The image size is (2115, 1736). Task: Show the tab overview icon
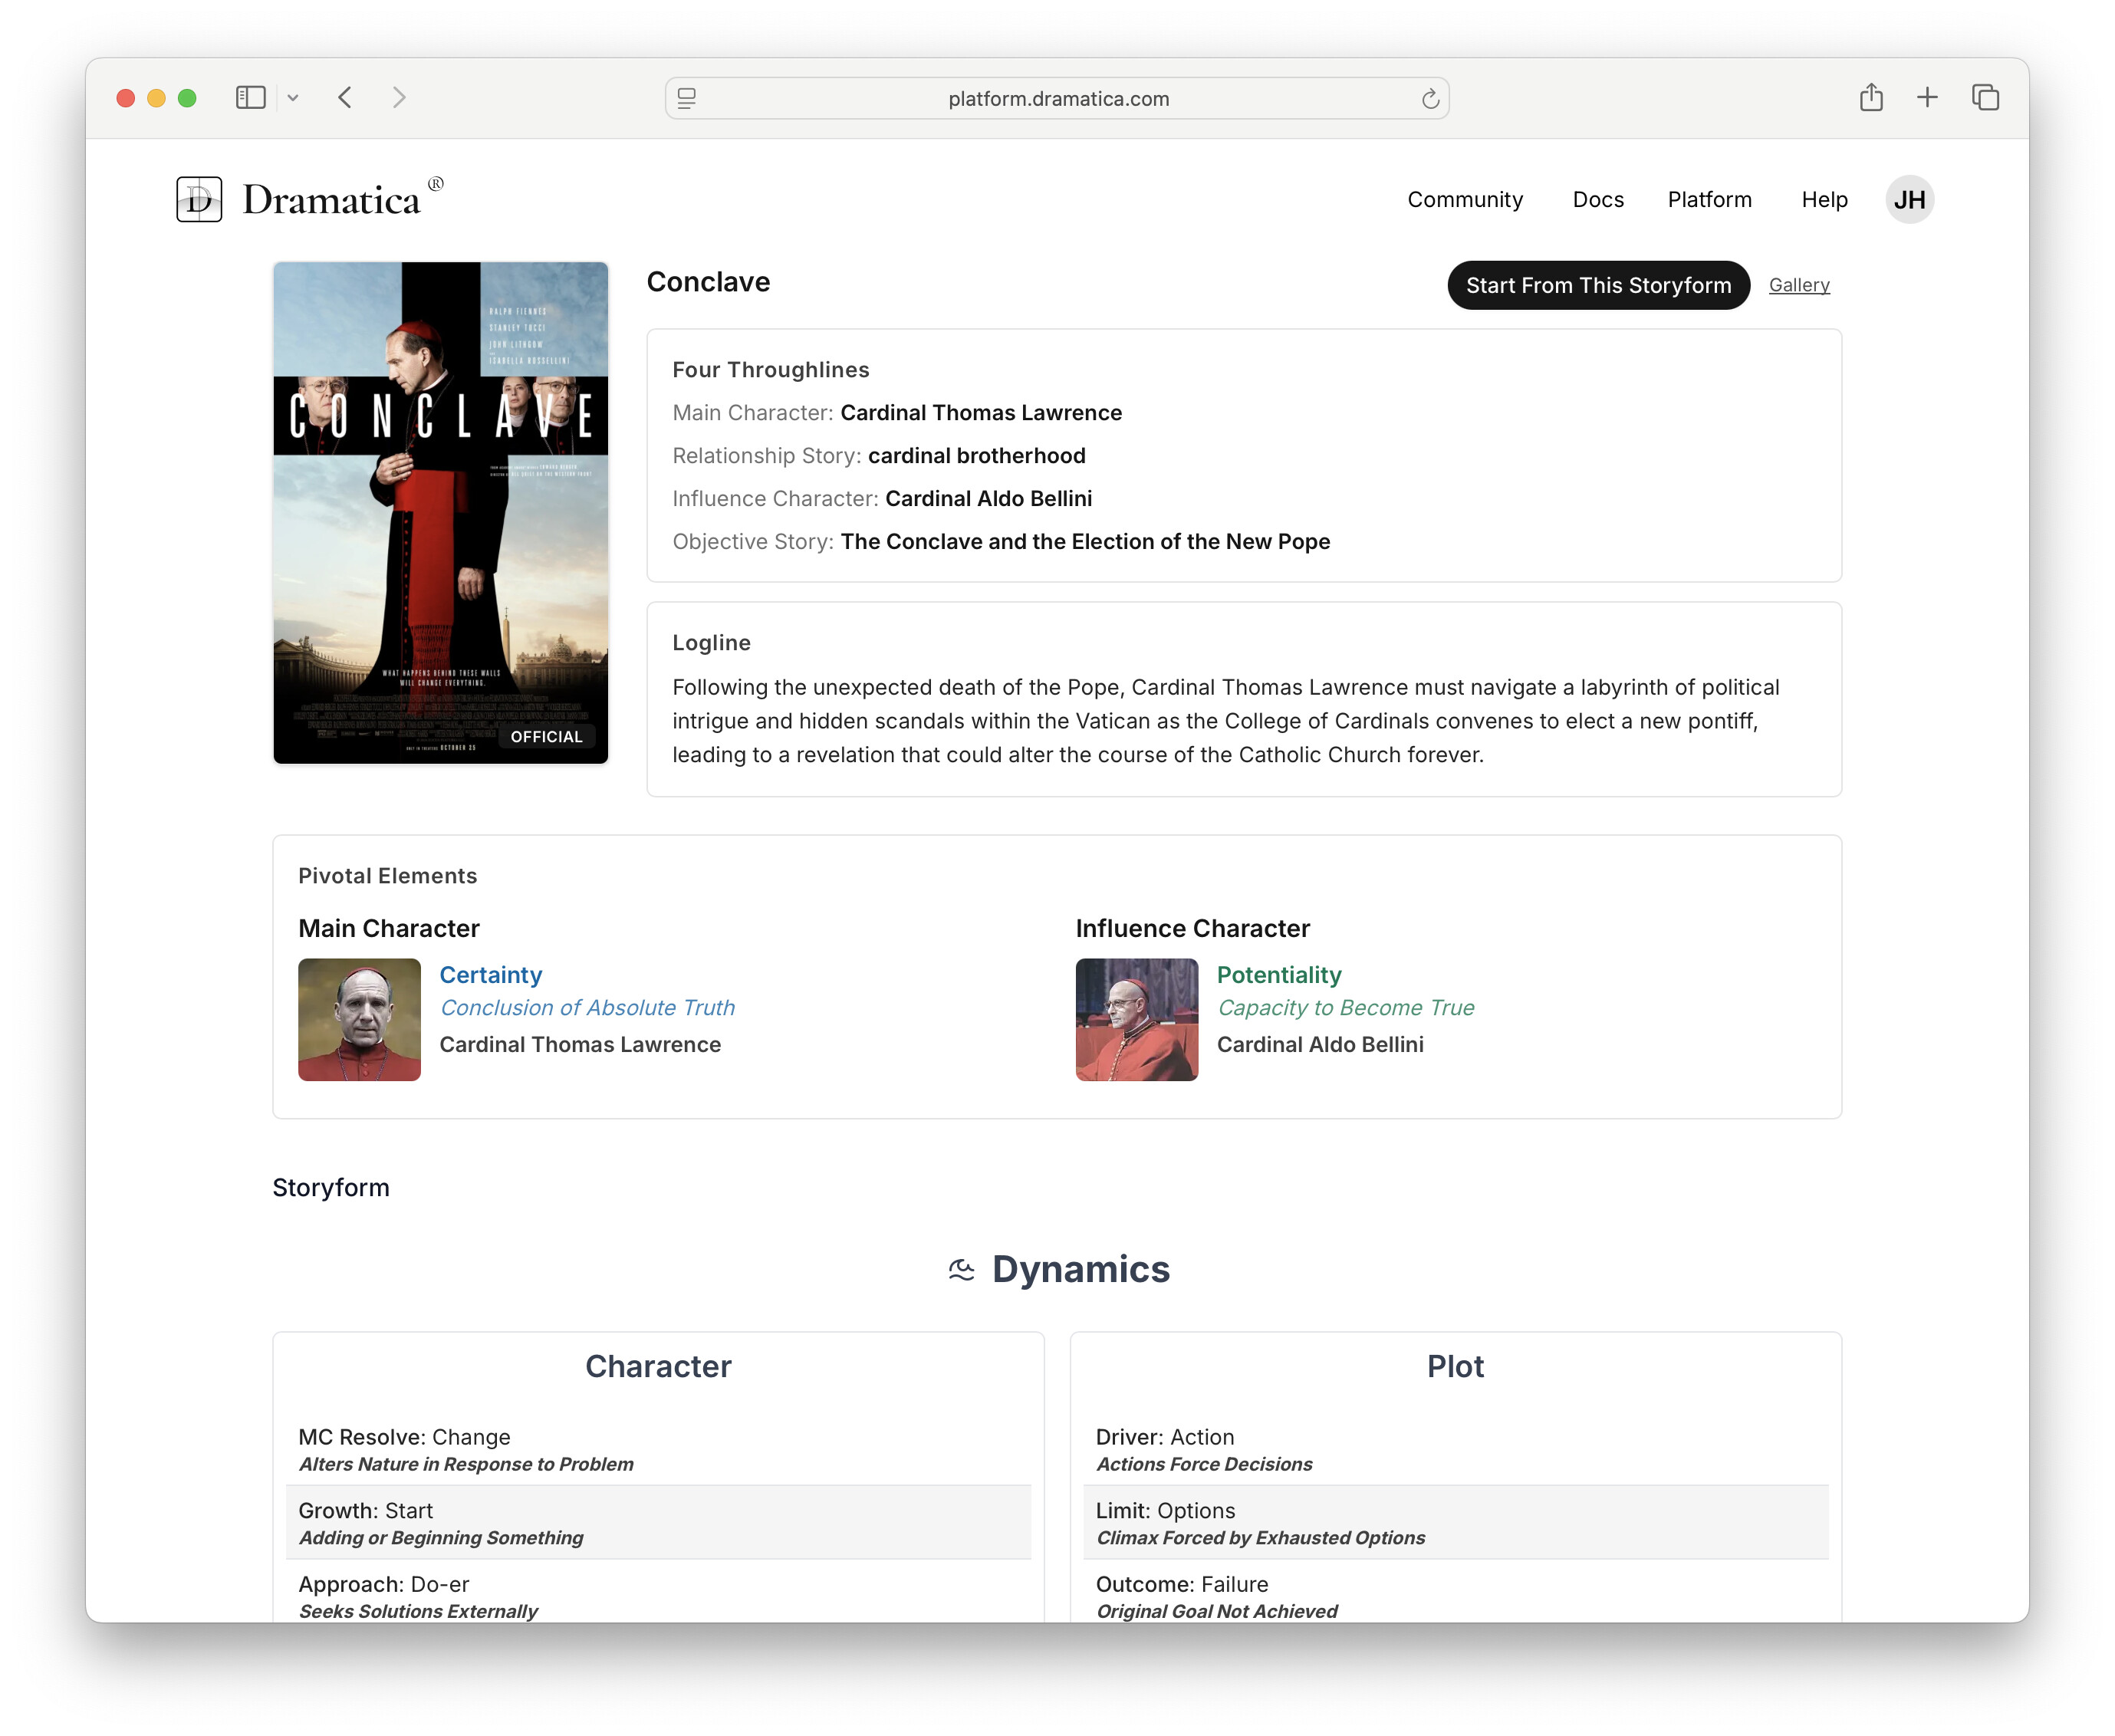pos(1985,97)
